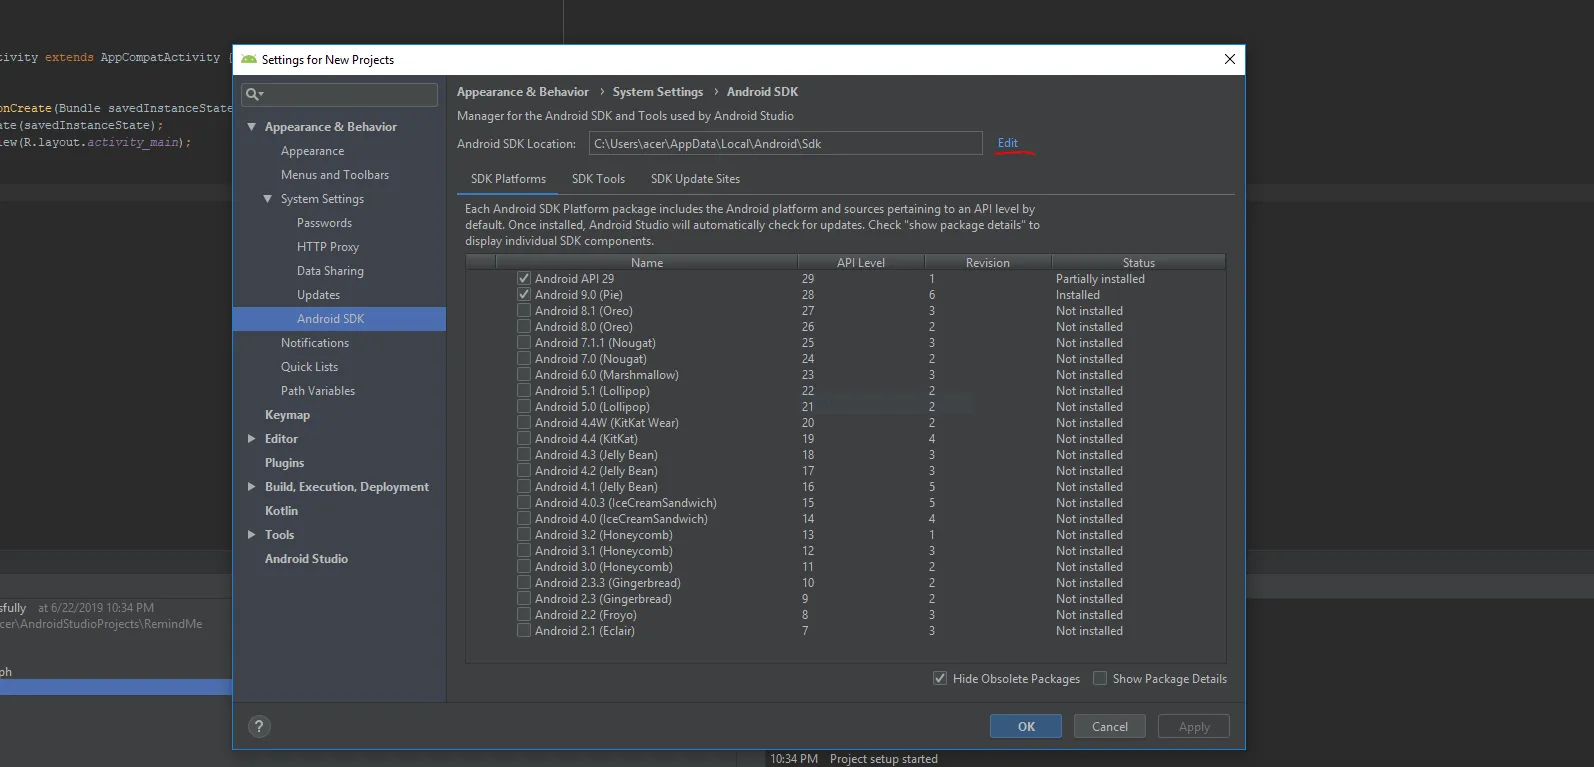Check the Android 4.4 (KitKat) checkbox
This screenshot has height=767, width=1594.
pos(524,439)
